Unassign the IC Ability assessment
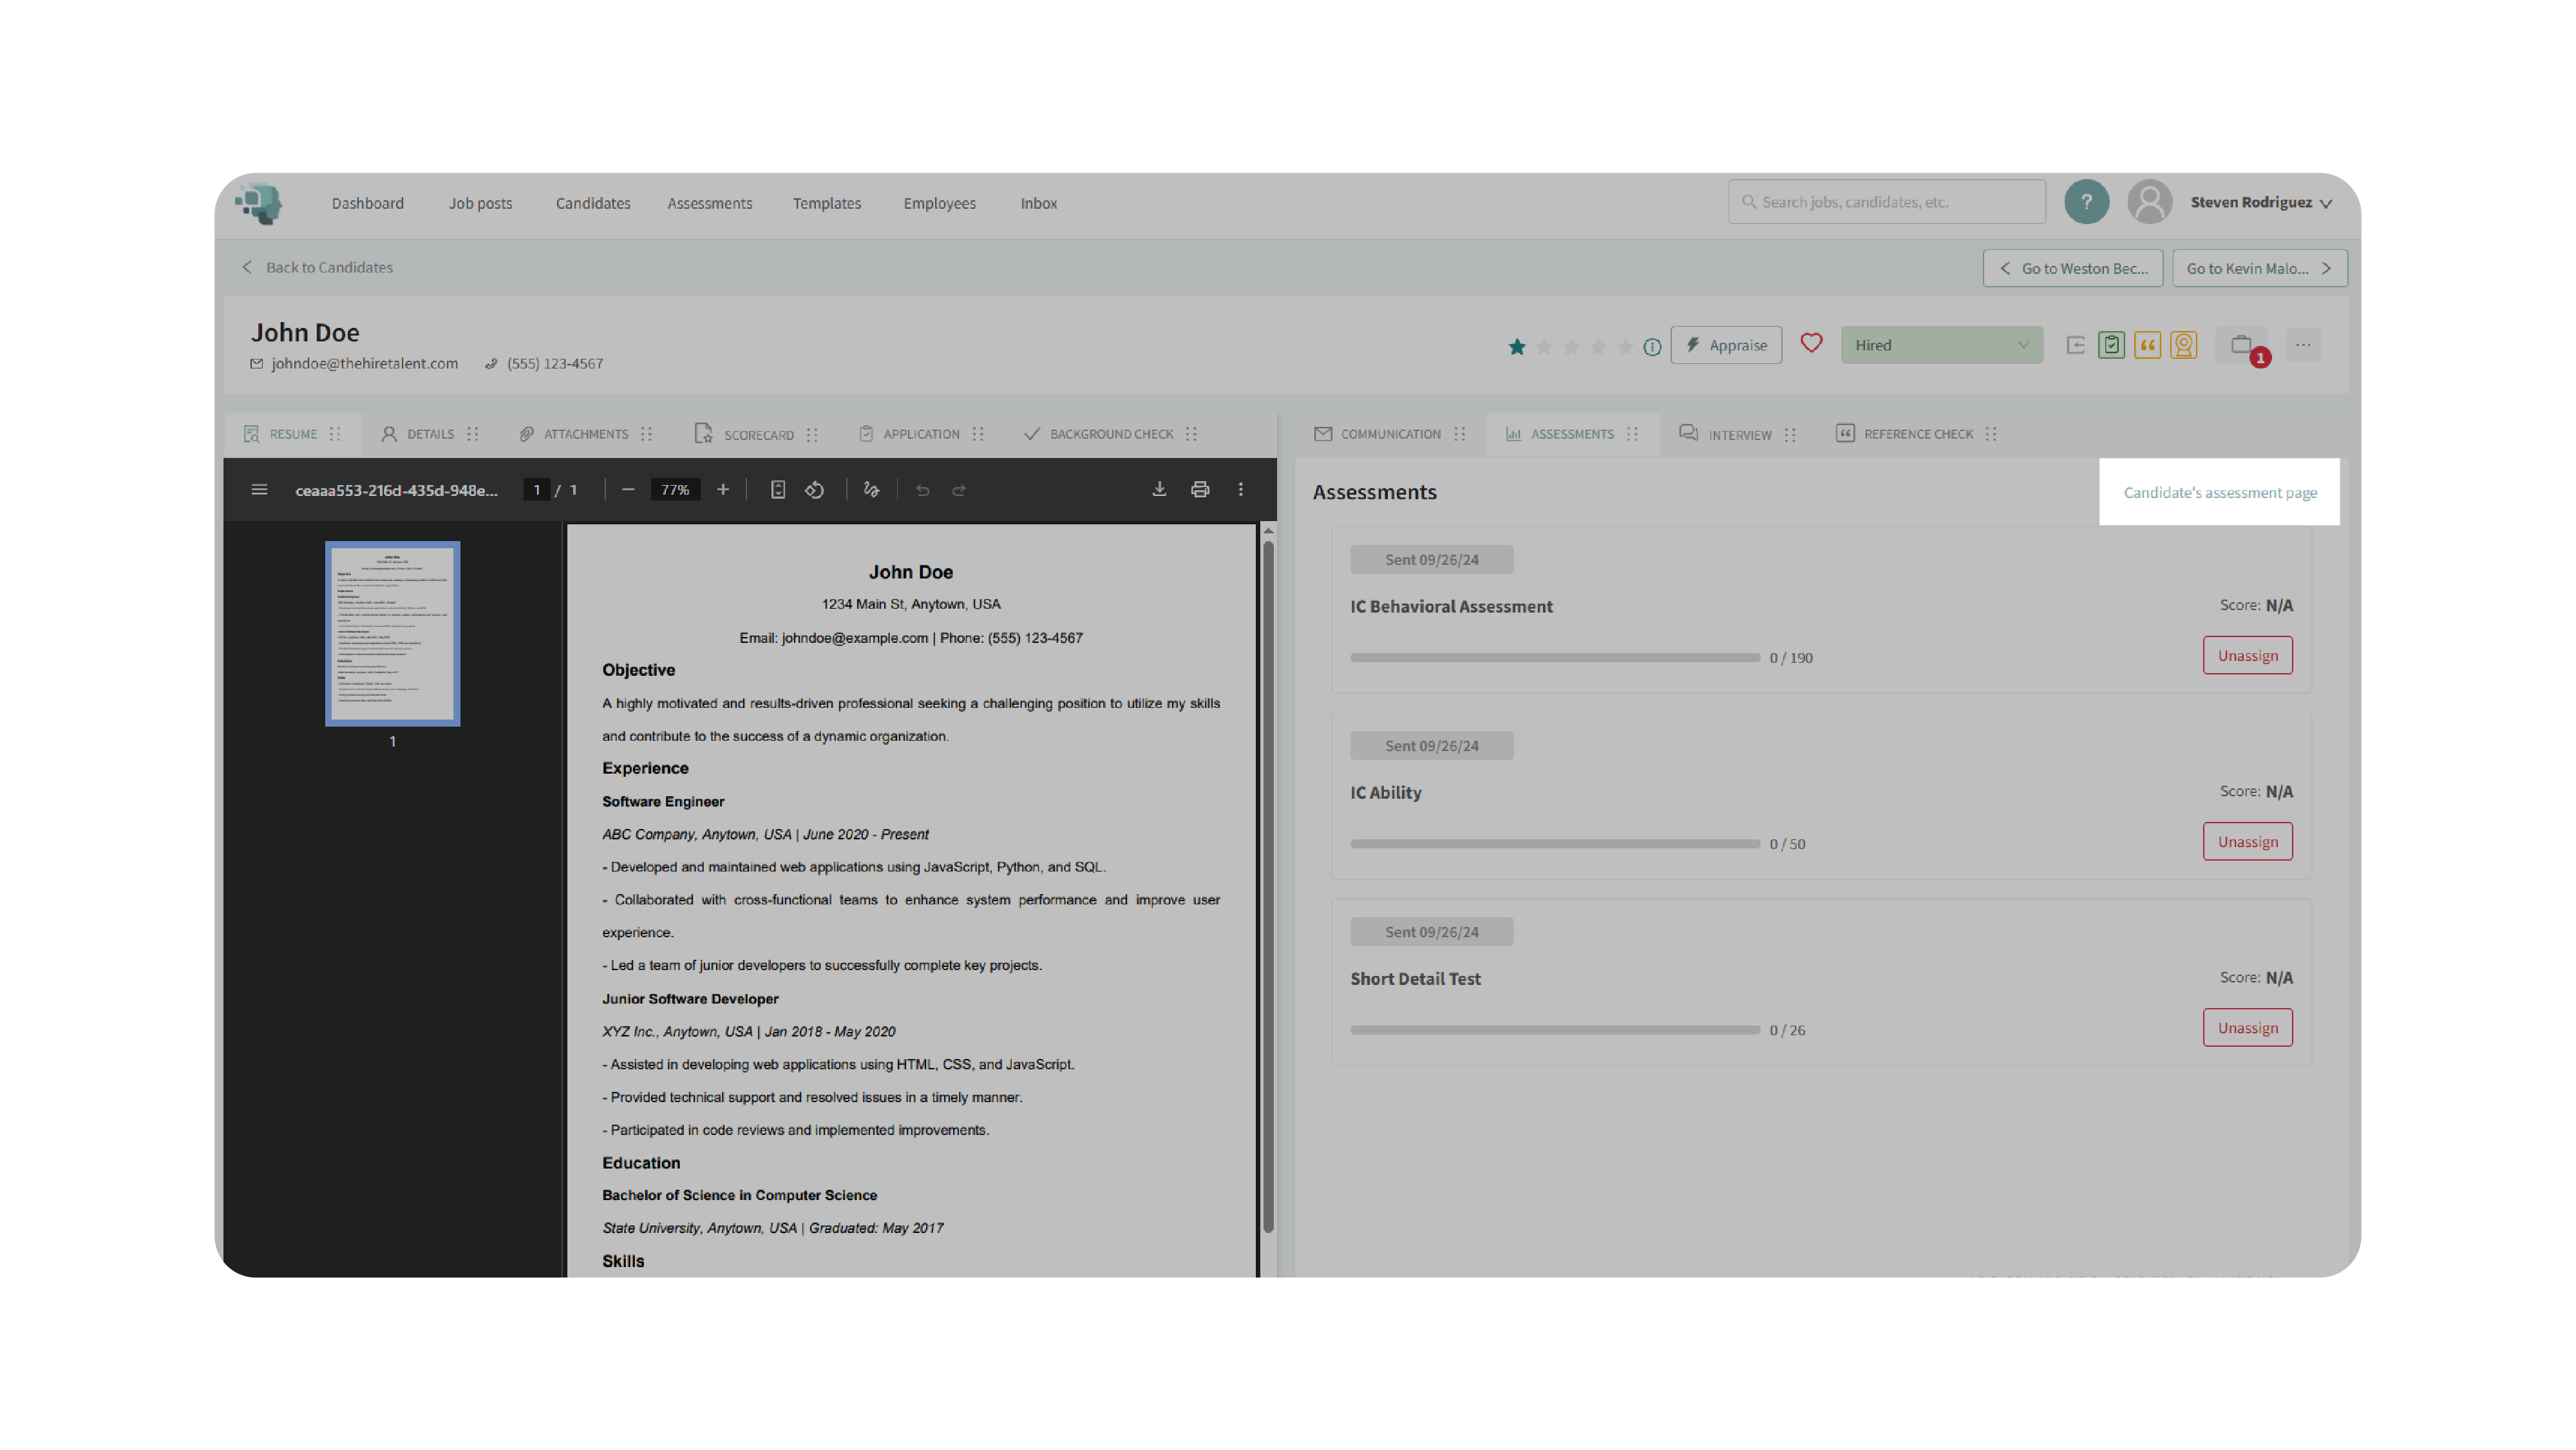2576x1450 pixels. pyautogui.click(x=2247, y=842)
